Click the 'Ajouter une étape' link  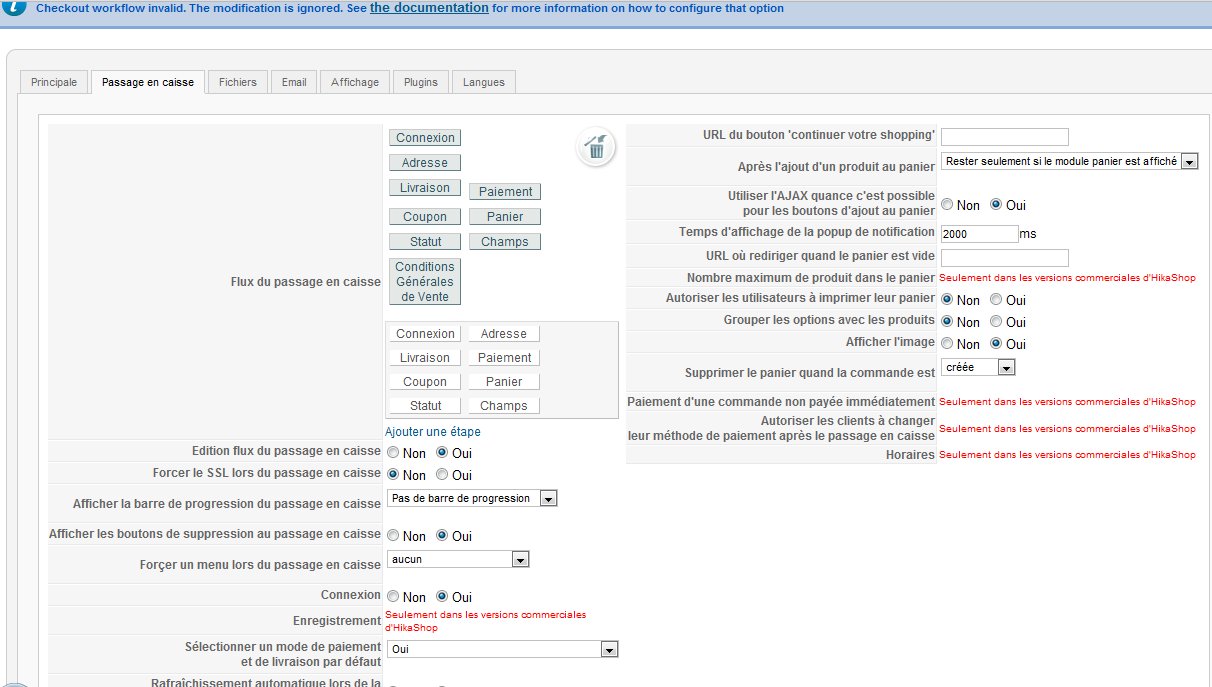[433, 432]
